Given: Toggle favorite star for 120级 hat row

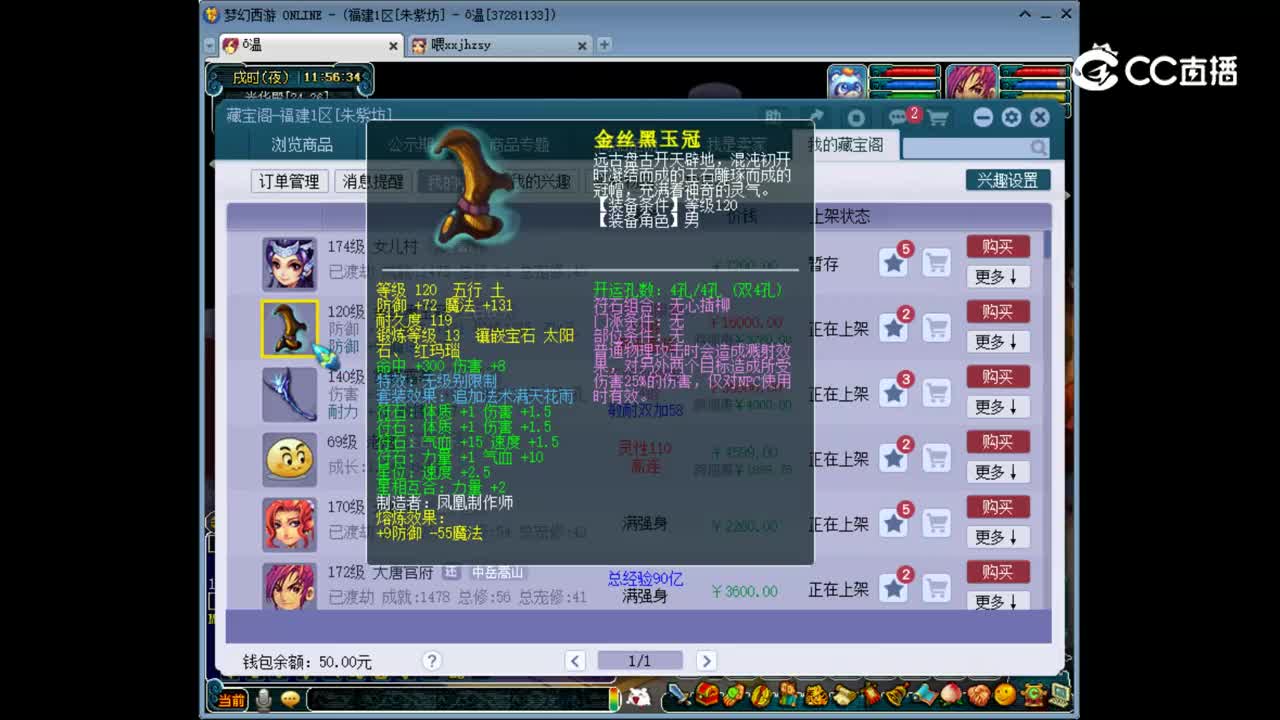Looking at the screenshot, I should 894,328.
